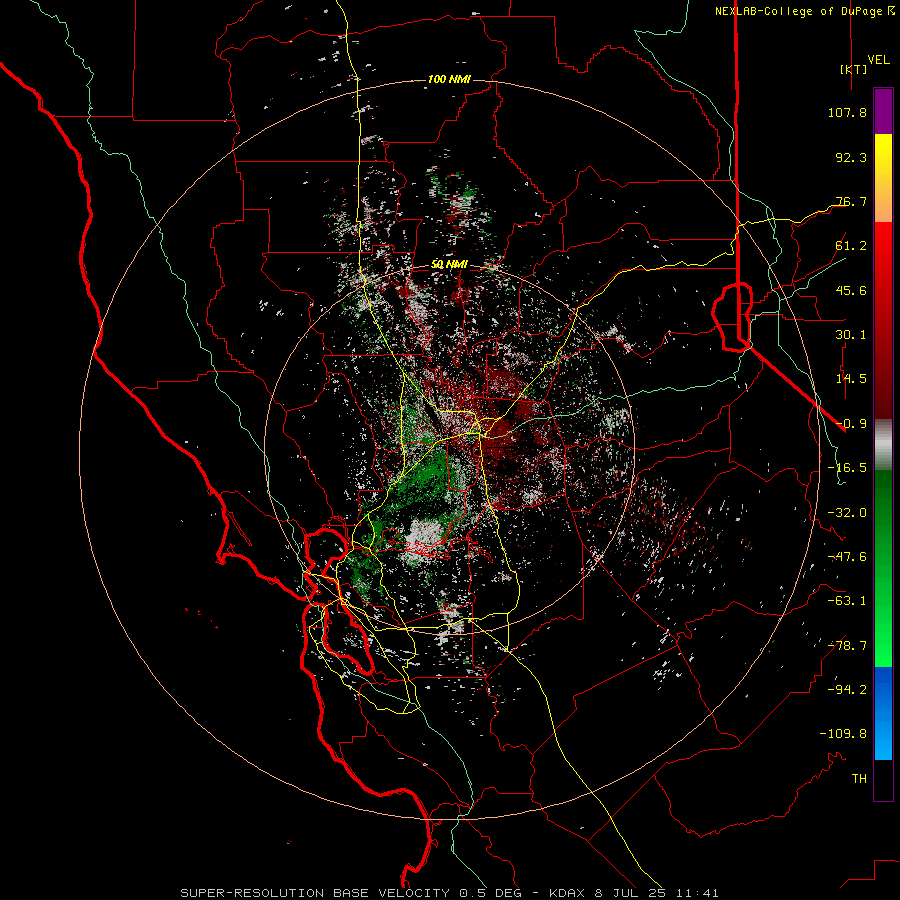The width and height of the screenshot is (900, 900).
Task: Pick the green segment of velocity color bar
Action: [x=883, y=568]
